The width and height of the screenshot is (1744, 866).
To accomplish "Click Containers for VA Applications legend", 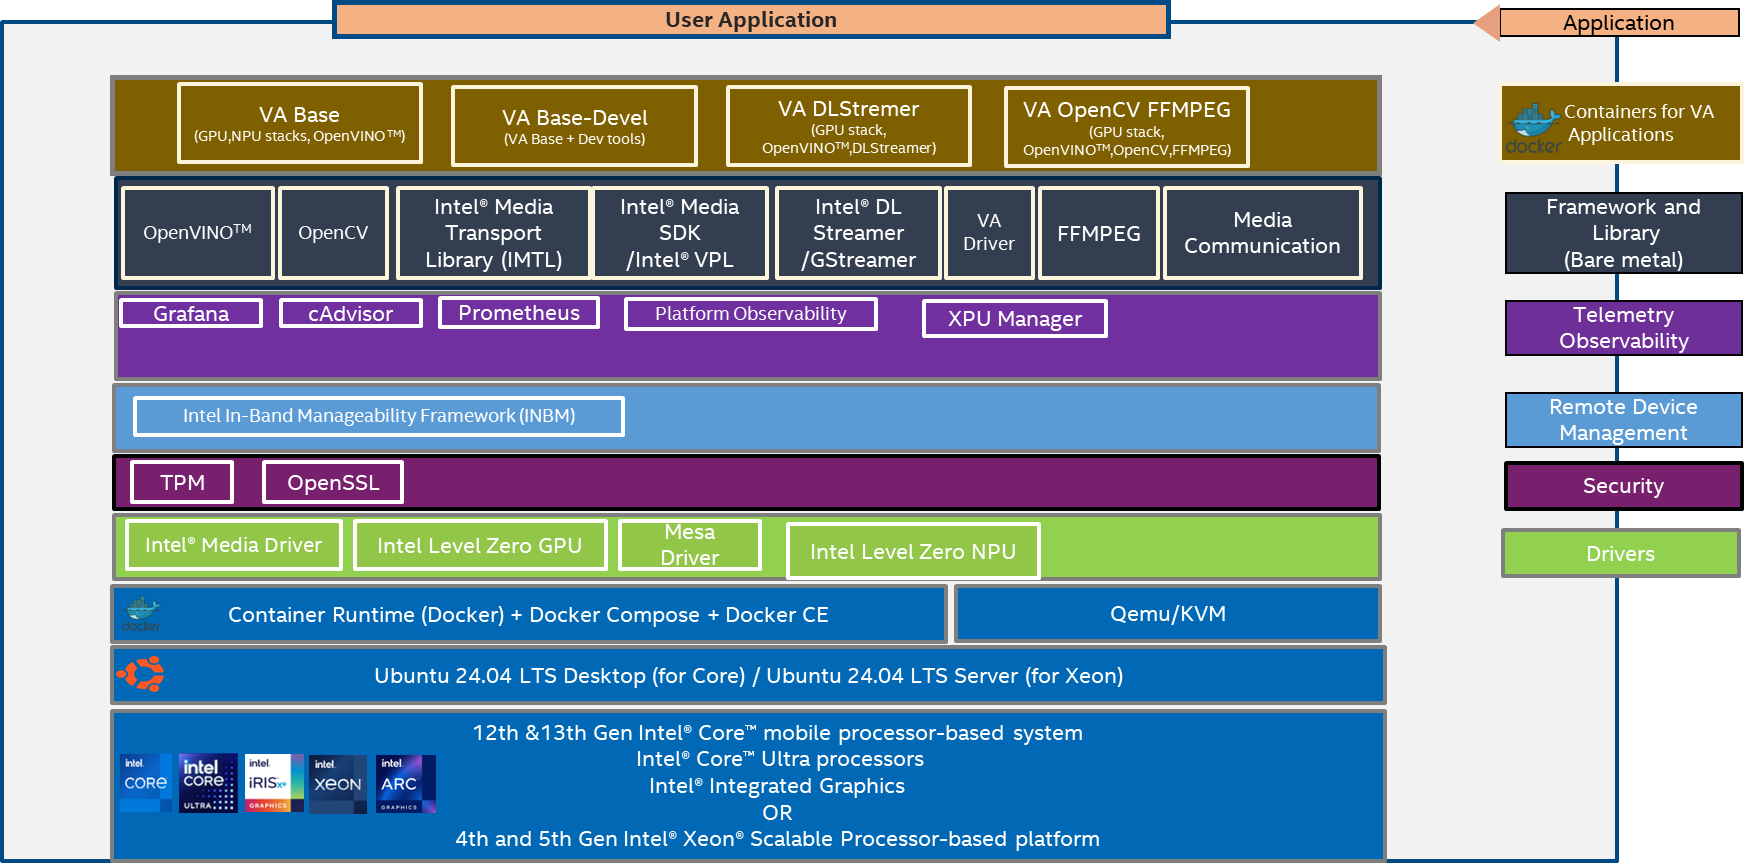I will coord(1621,123).
